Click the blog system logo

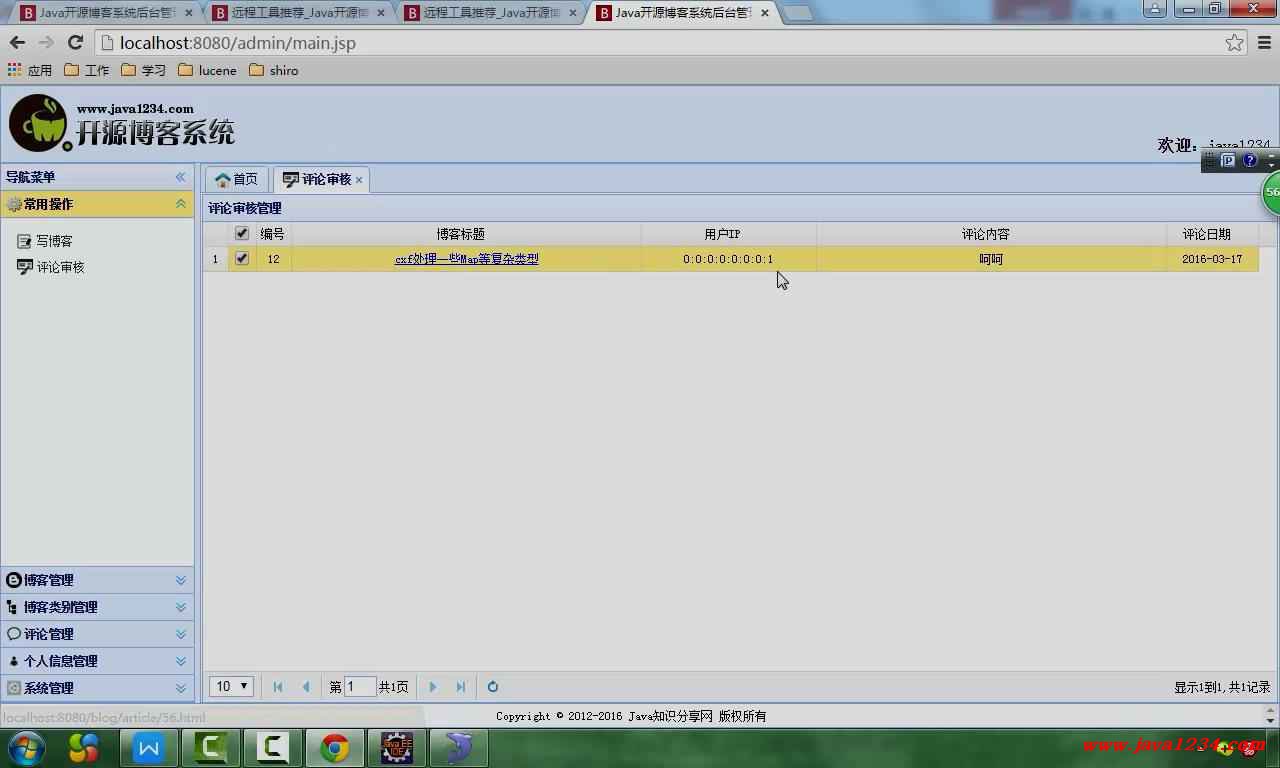pos(122,124)
